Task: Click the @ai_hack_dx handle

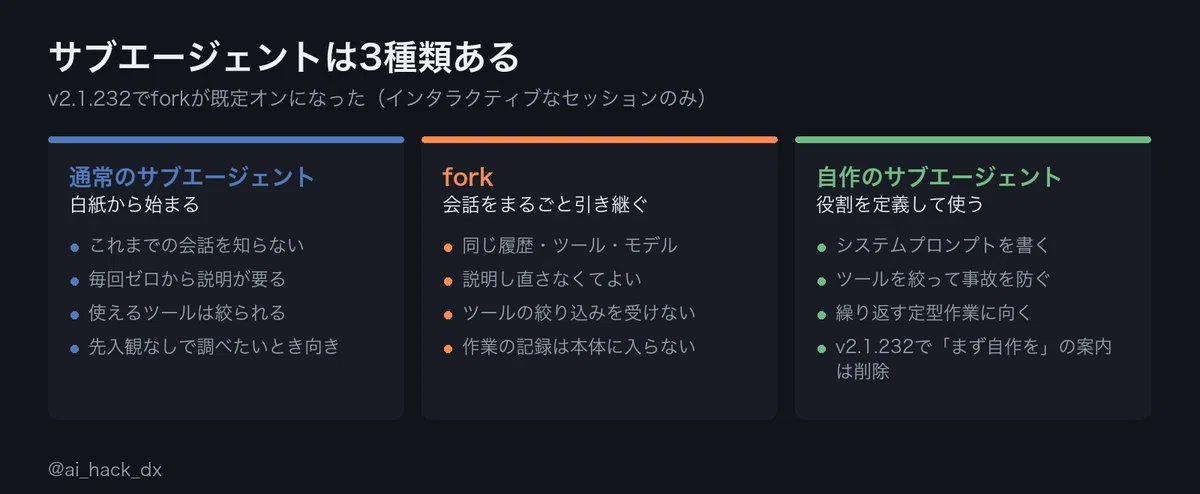Action: pos(104,468)
